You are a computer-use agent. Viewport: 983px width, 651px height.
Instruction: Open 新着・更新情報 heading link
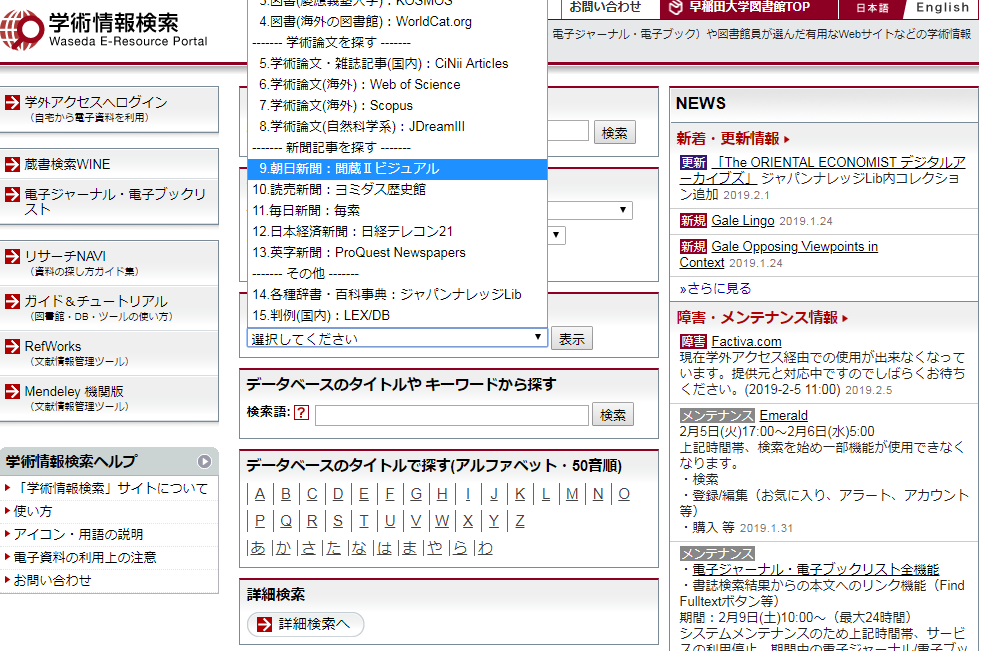pyautogui.click(x=733, y=139)
